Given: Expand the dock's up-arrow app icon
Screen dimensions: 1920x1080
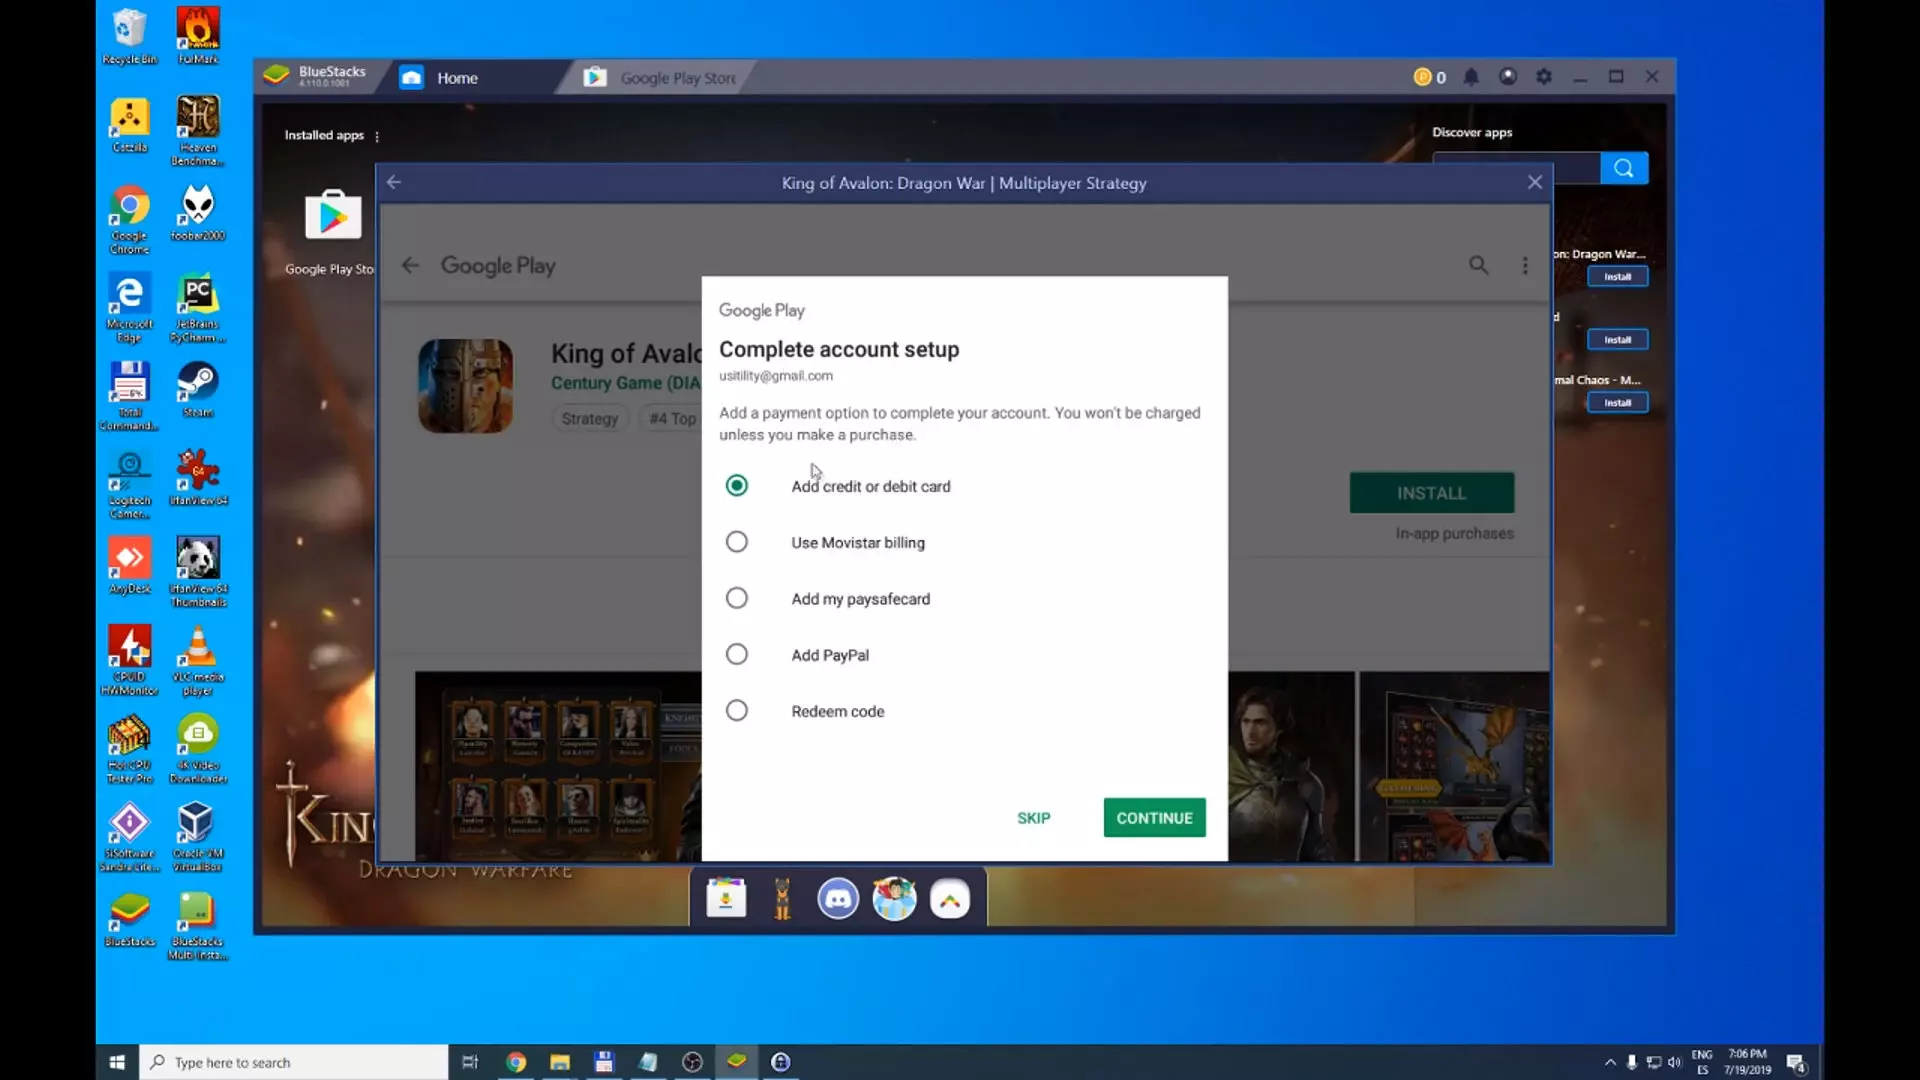Looking at the screenshot, I should (950, 899).
